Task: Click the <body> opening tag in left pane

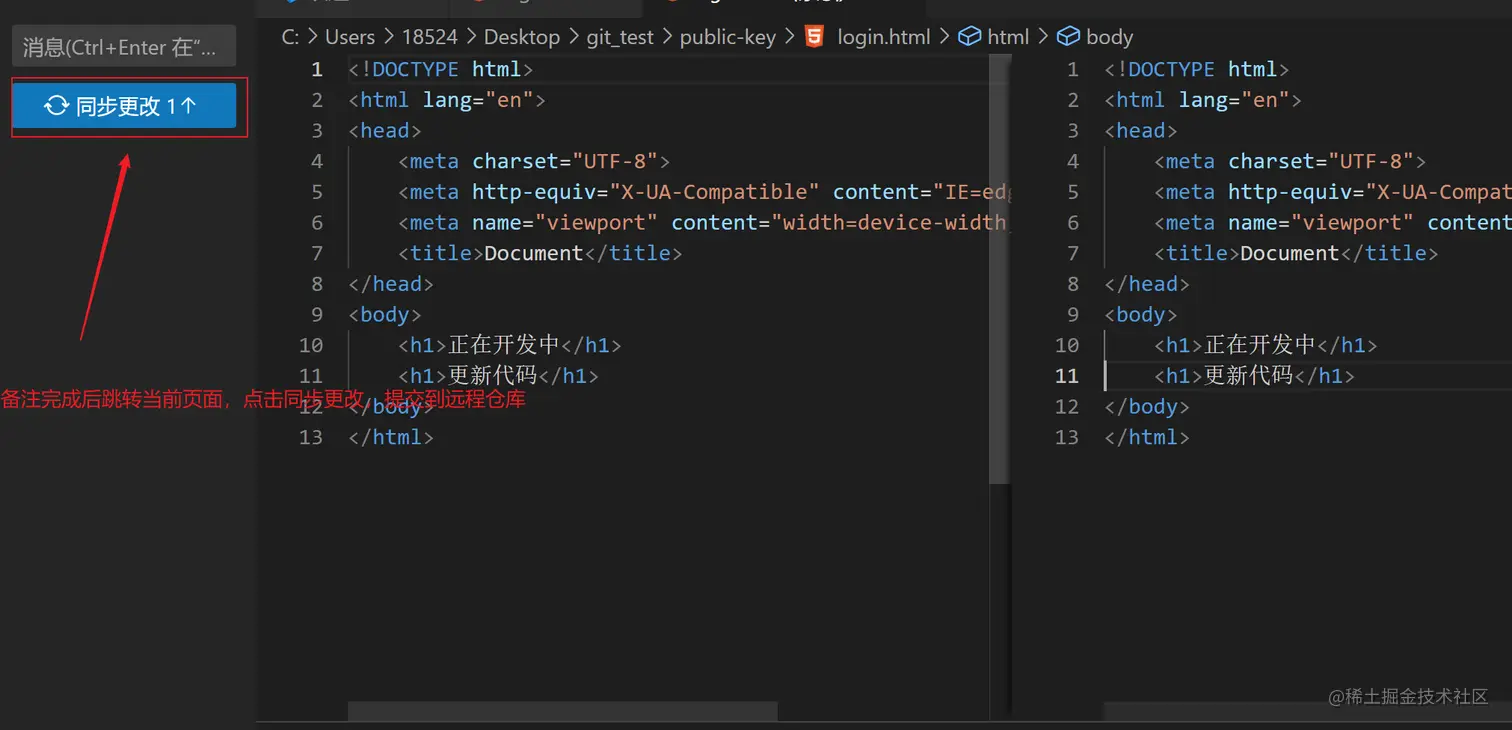Action: 385,315
